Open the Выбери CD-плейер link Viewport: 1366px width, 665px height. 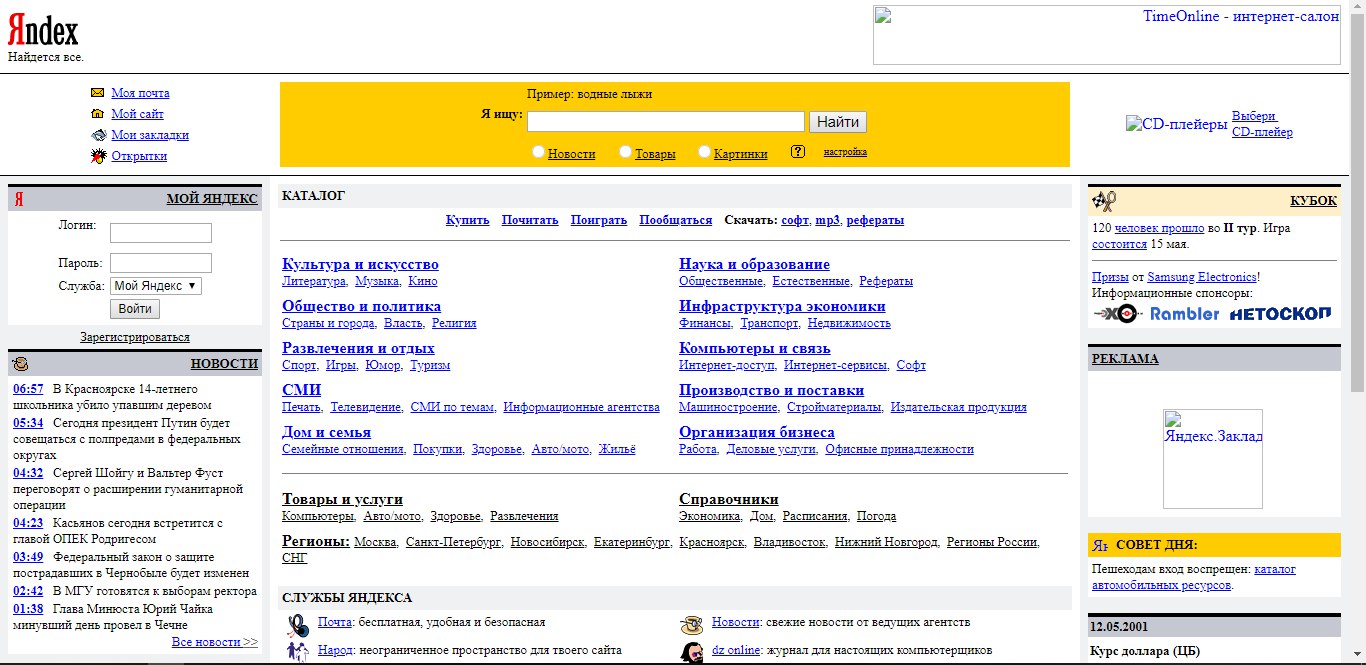(x=1262, y=124)
